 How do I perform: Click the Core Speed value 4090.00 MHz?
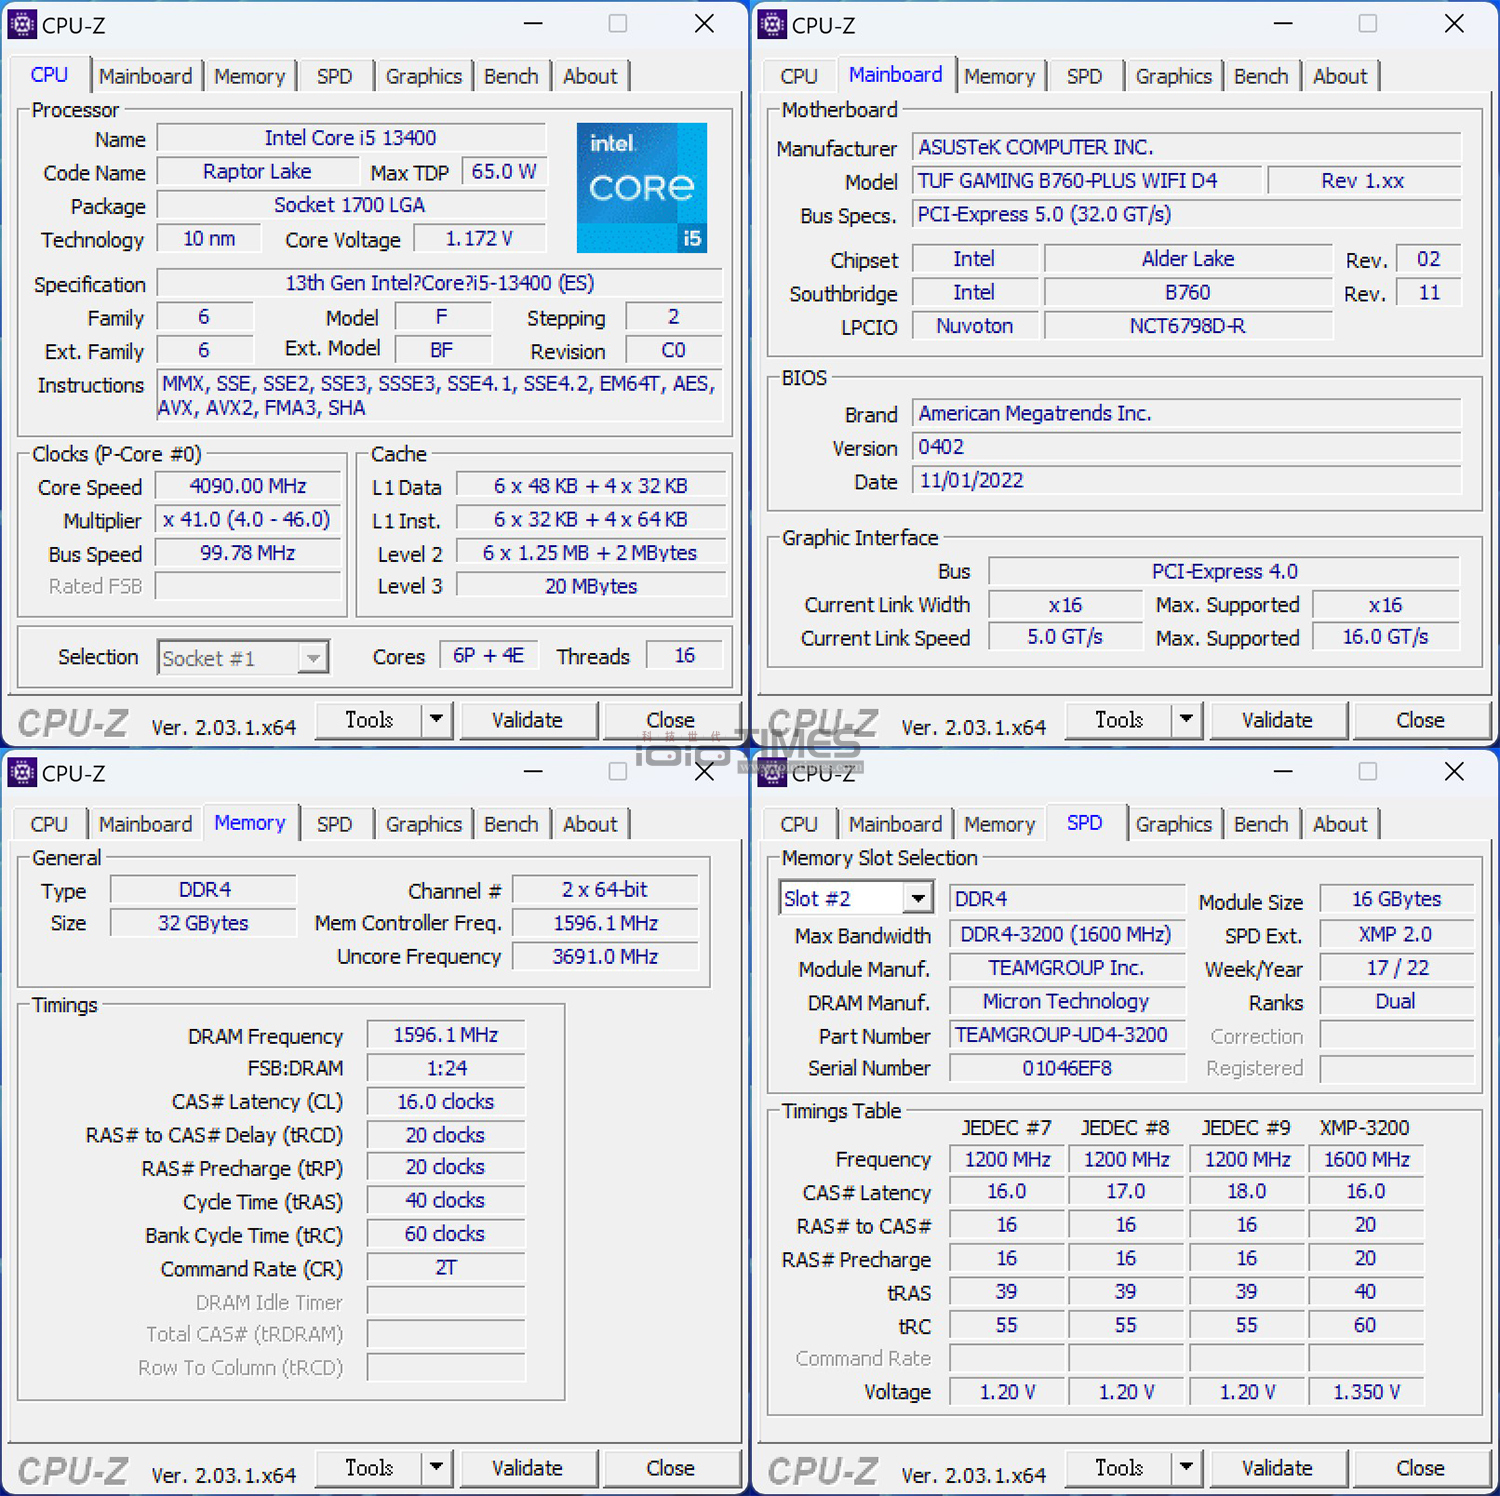point(248,486)
